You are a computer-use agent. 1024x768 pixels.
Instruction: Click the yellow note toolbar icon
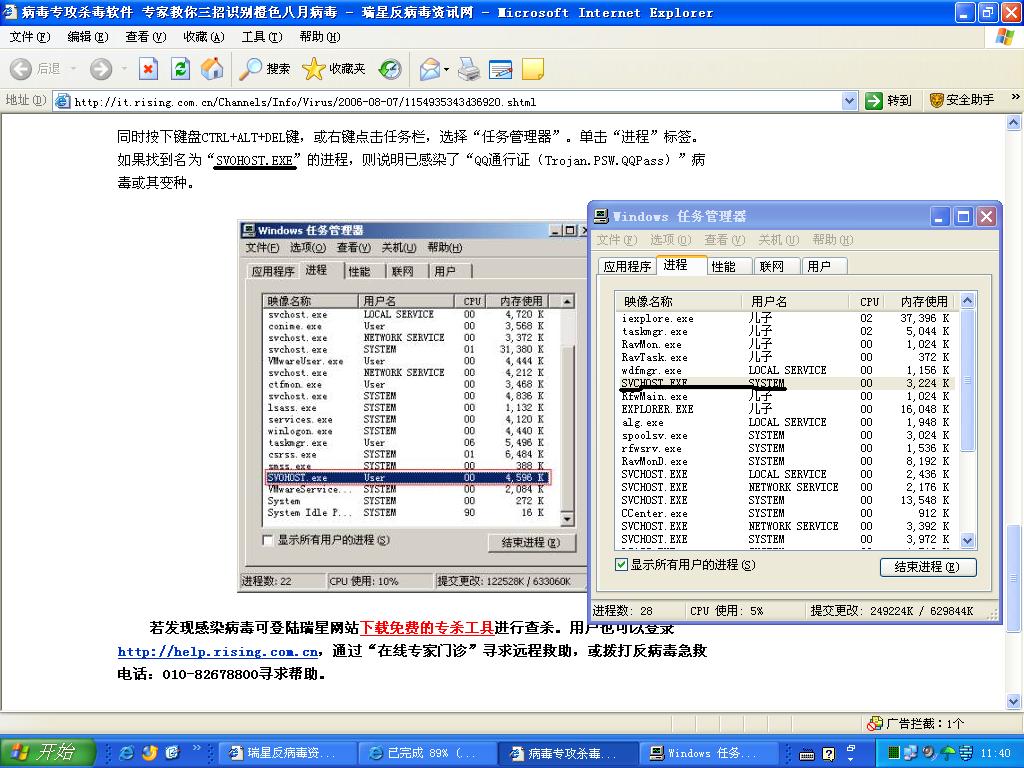click(532, 69)
